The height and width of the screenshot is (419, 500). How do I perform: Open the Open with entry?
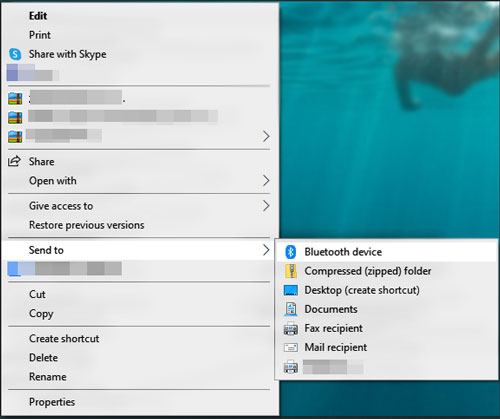(140, 181)
